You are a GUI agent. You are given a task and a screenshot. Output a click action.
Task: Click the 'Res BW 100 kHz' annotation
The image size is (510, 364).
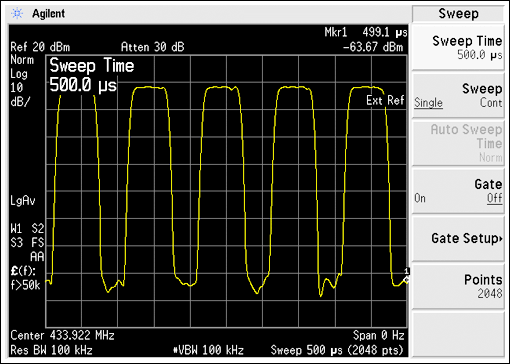pyautogui.click(x=51, y=350)
